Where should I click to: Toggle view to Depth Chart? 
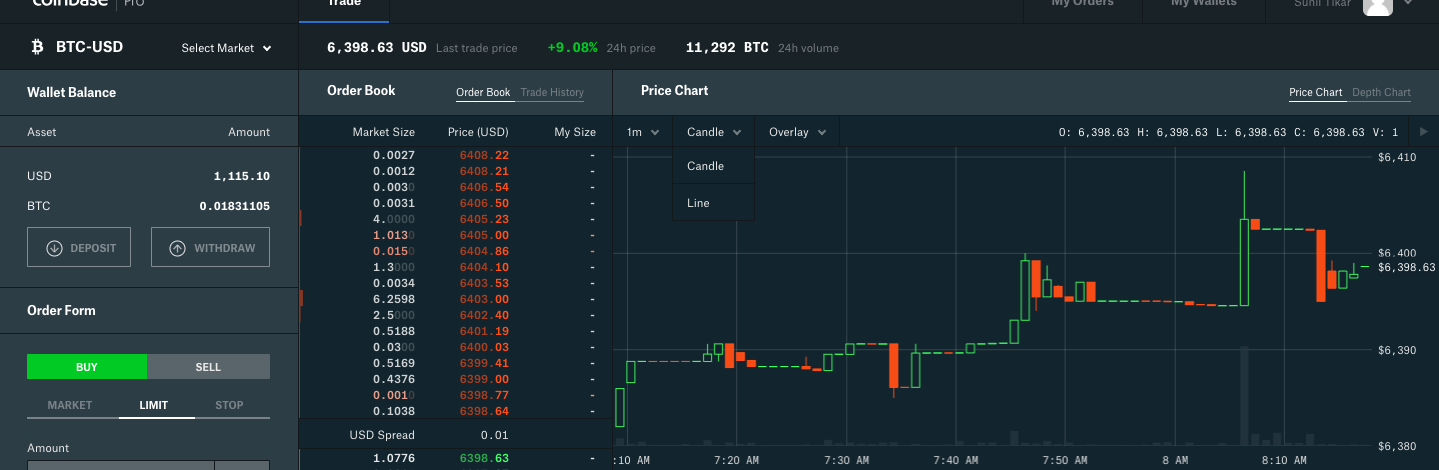[1381, 93]
